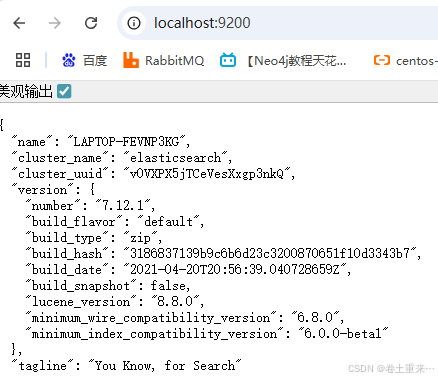
Task: Click the centos bookmark bracket icon
Action: tap(382, 60)
